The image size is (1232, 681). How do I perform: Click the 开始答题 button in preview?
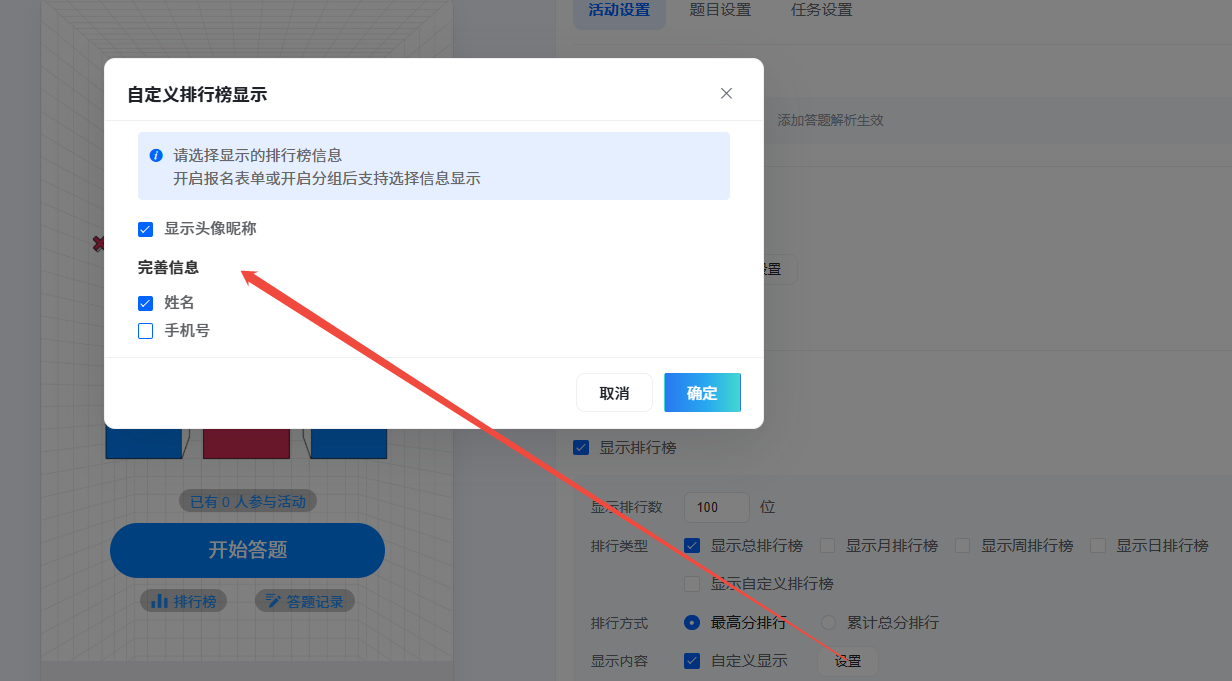click(247, 550)
